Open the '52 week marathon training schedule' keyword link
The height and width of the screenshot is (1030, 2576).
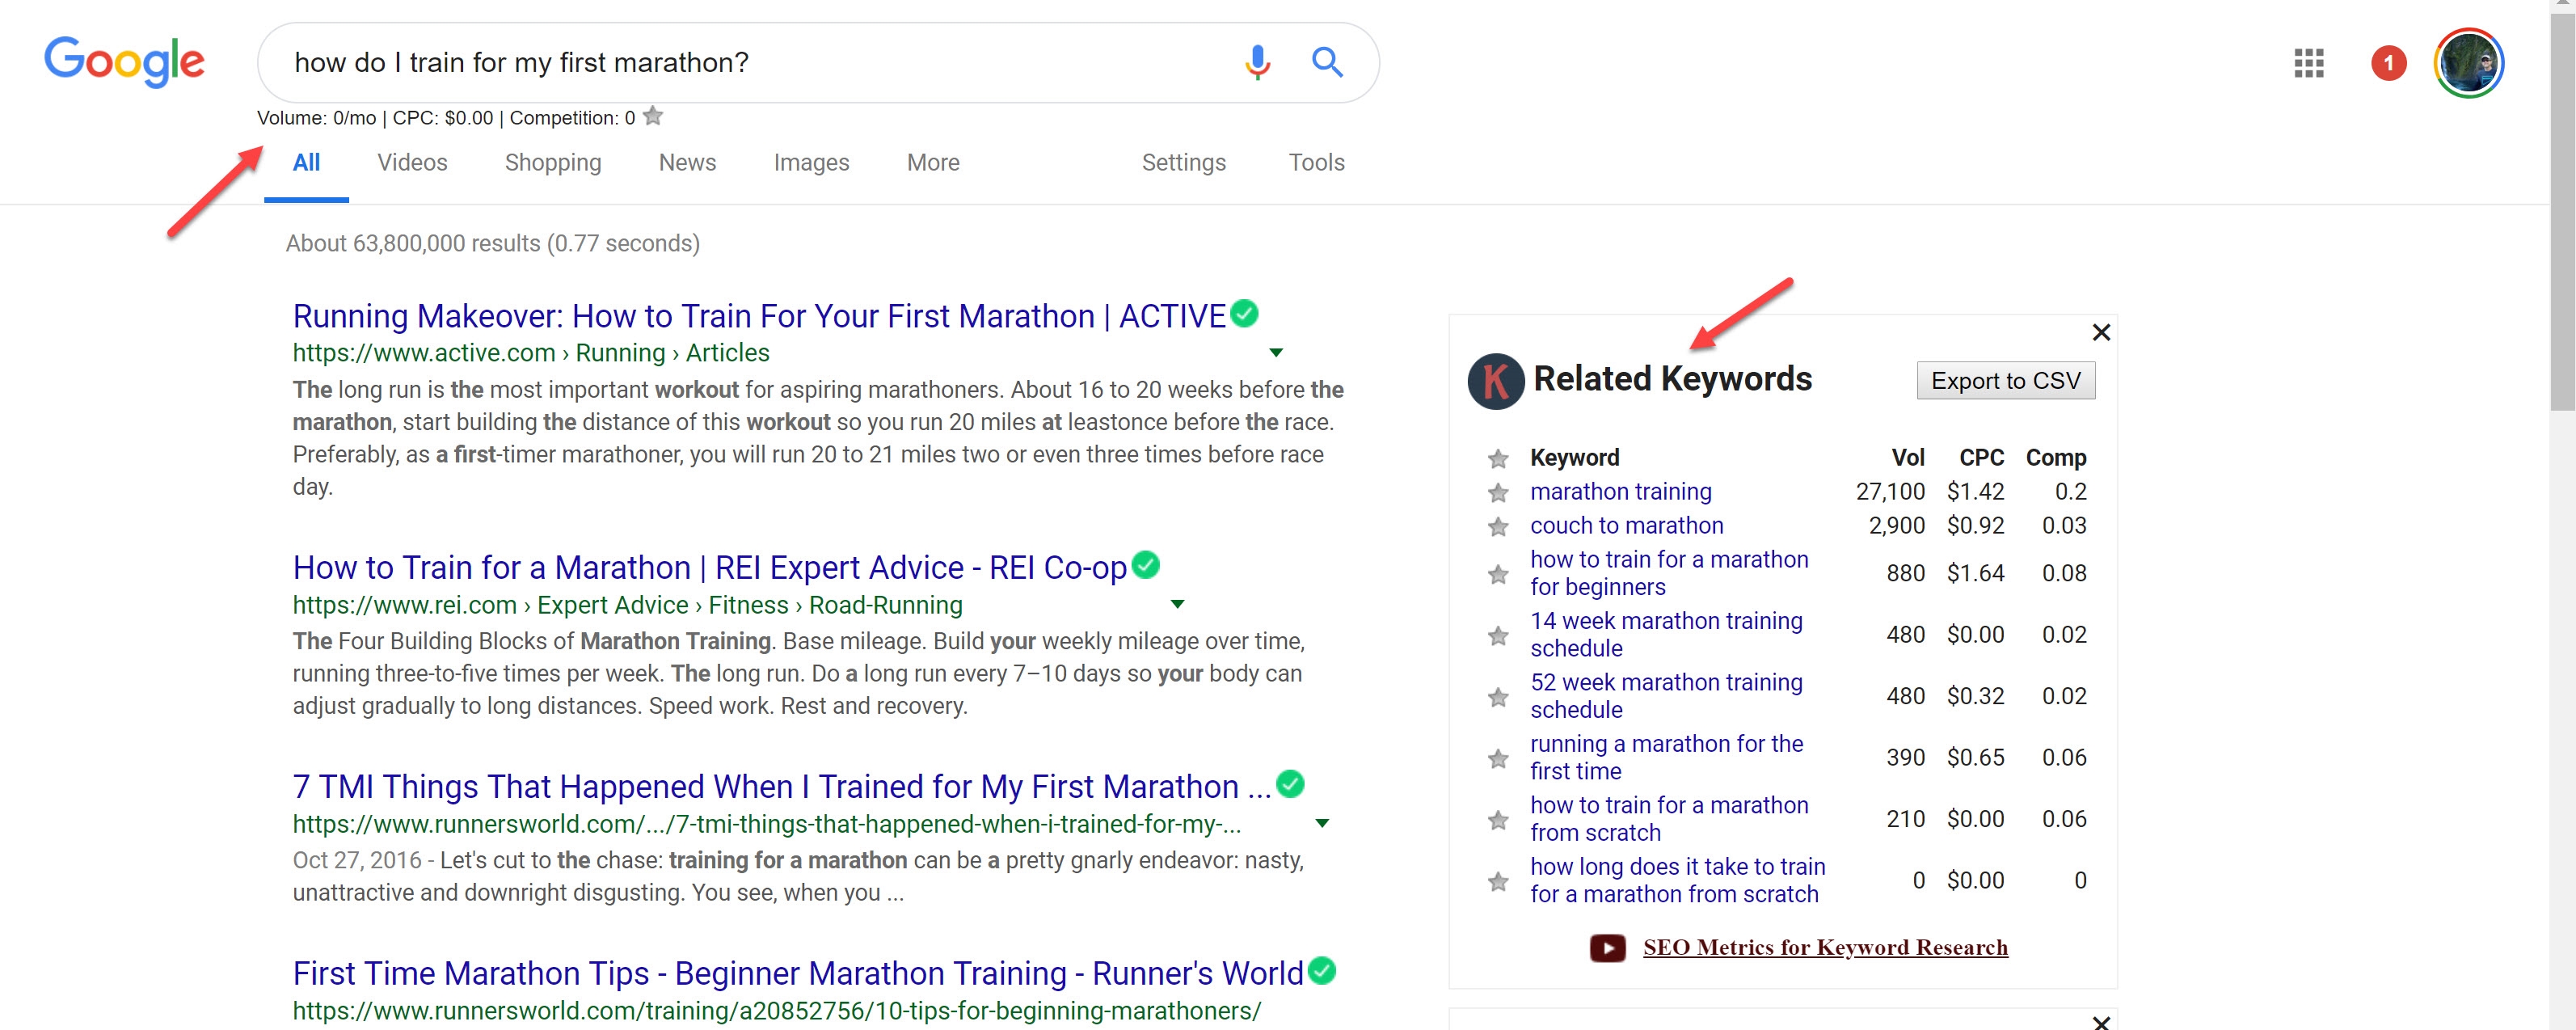(x=1666, y=695)
